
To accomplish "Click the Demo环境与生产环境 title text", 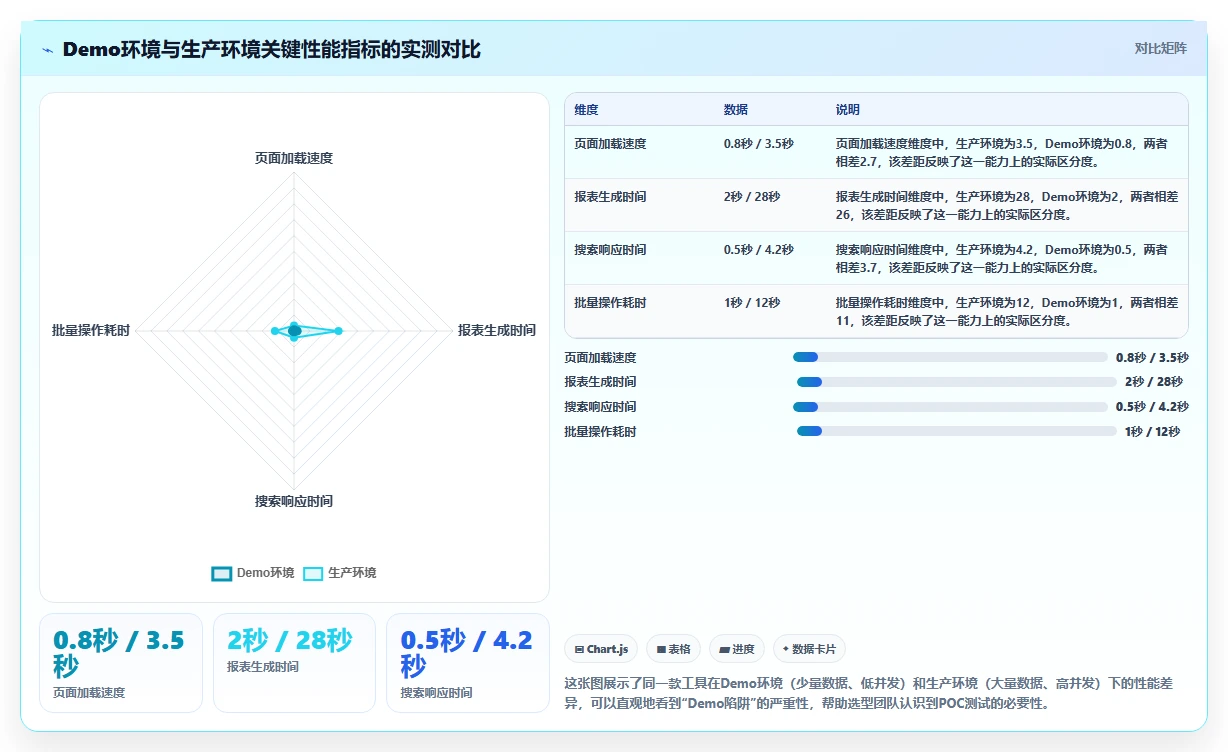I will pos(271,49).
